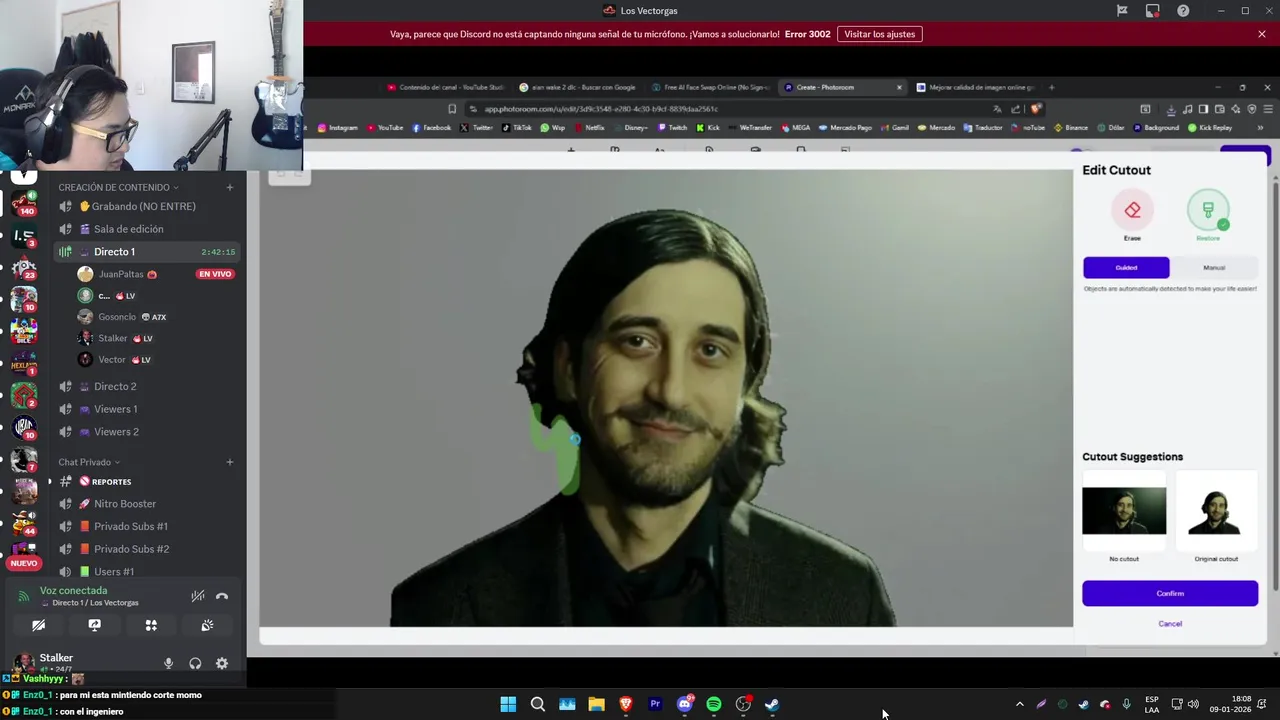Screen dimensions: 1280x720
Task: Cancel the cutout edit
Action: point(1170,624)
